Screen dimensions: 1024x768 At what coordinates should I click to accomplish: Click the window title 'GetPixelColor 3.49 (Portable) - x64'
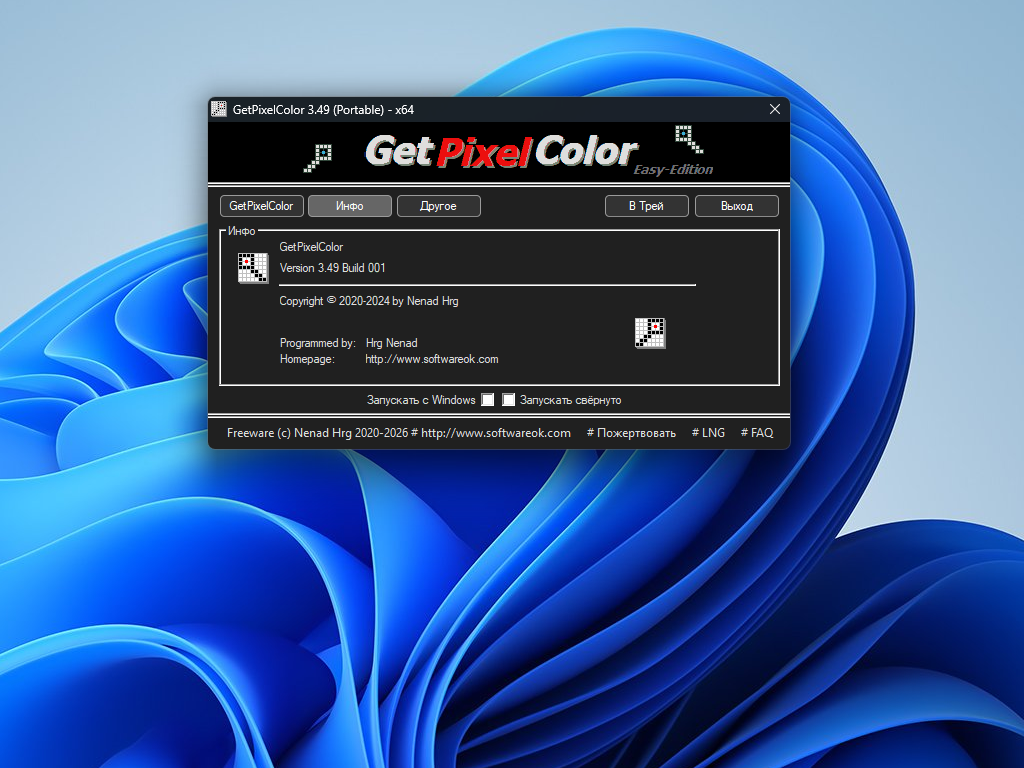(x=323, y=110)
